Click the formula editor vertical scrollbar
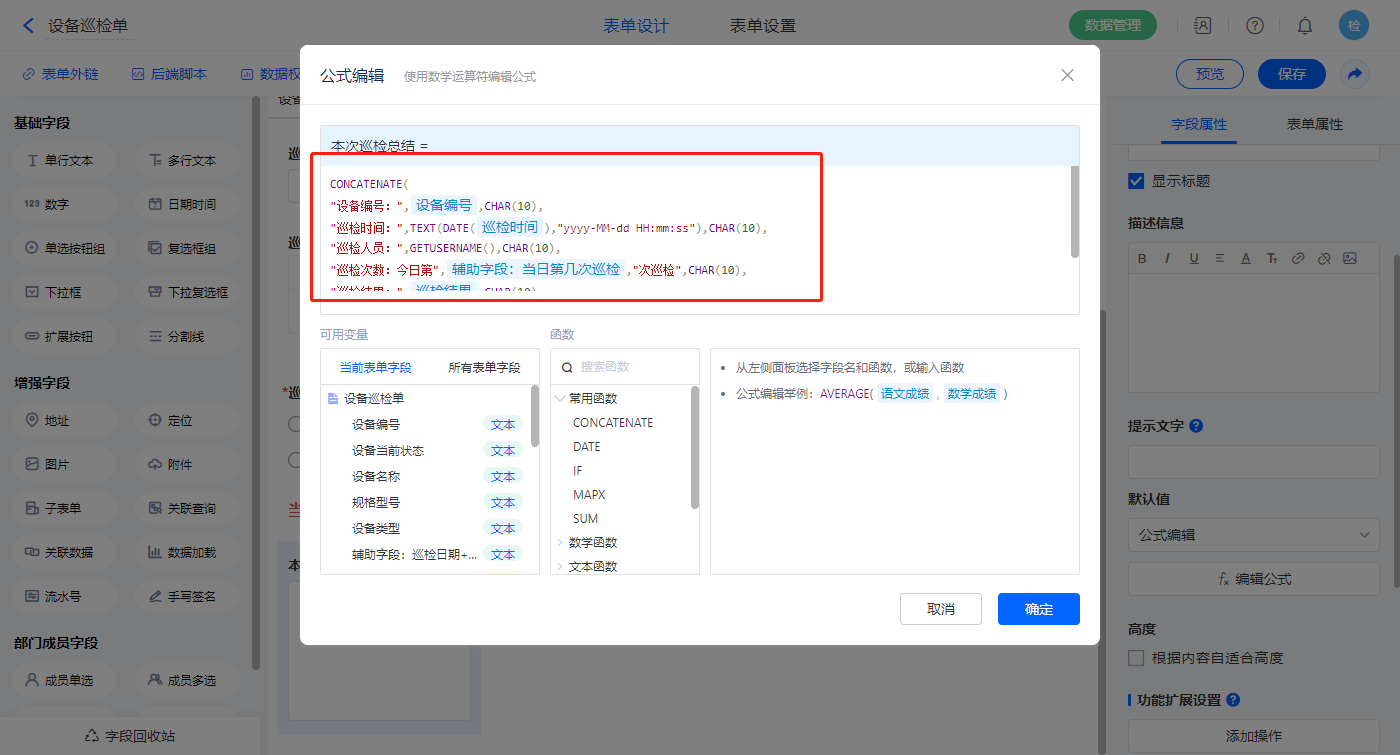 point(1075,212)
